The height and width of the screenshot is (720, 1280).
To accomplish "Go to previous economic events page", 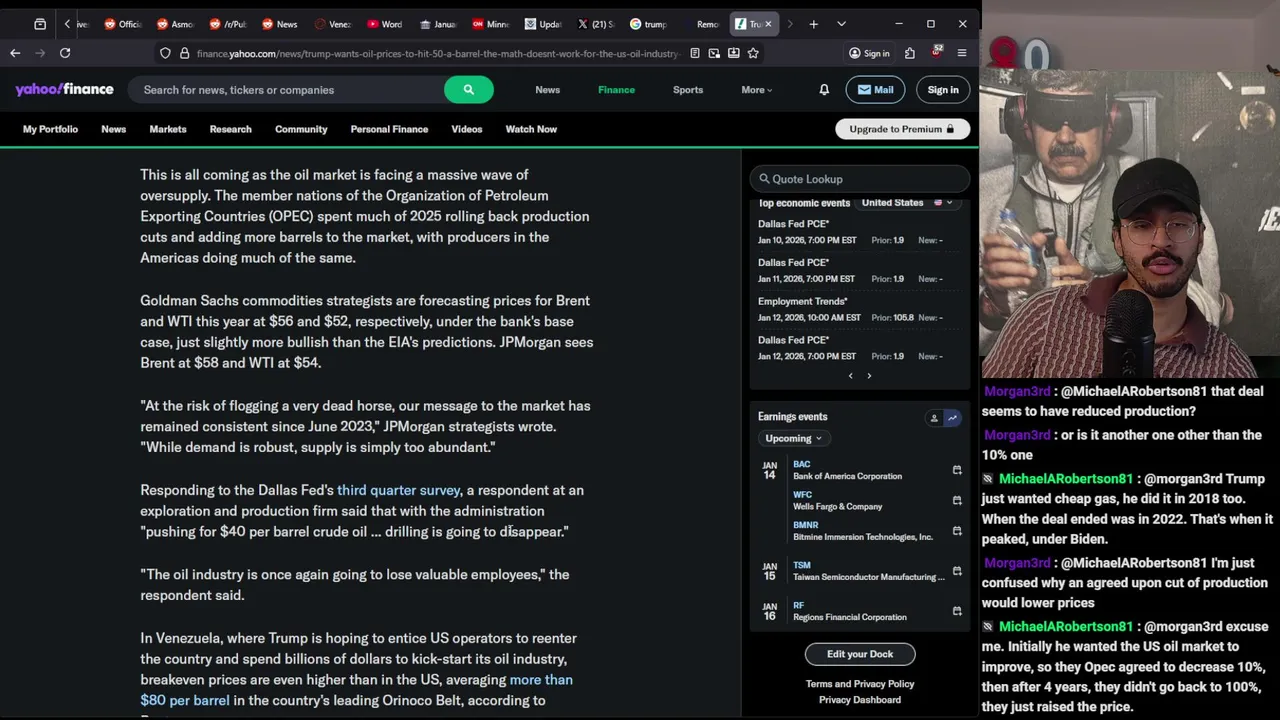I will tap(851, 376).
